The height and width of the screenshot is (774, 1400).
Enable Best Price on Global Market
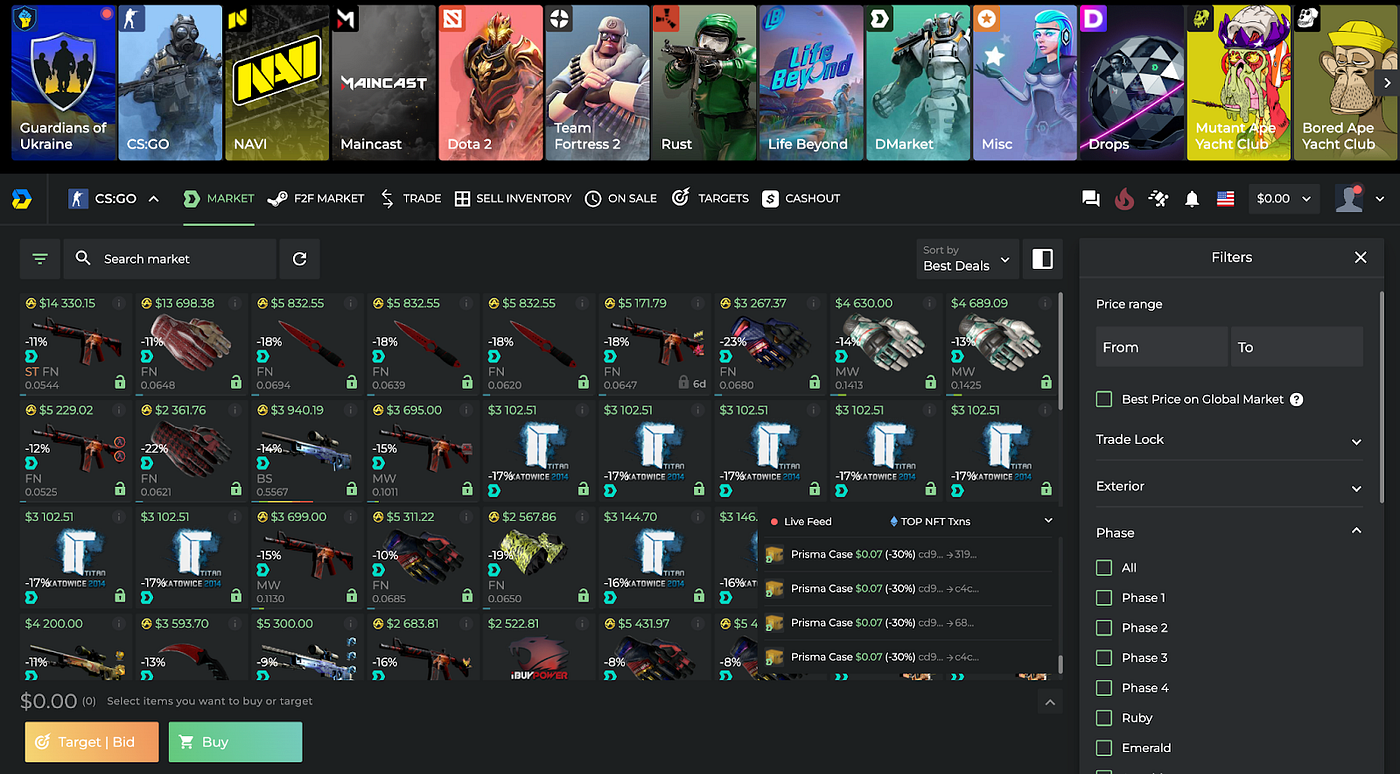pos(1104,399)
